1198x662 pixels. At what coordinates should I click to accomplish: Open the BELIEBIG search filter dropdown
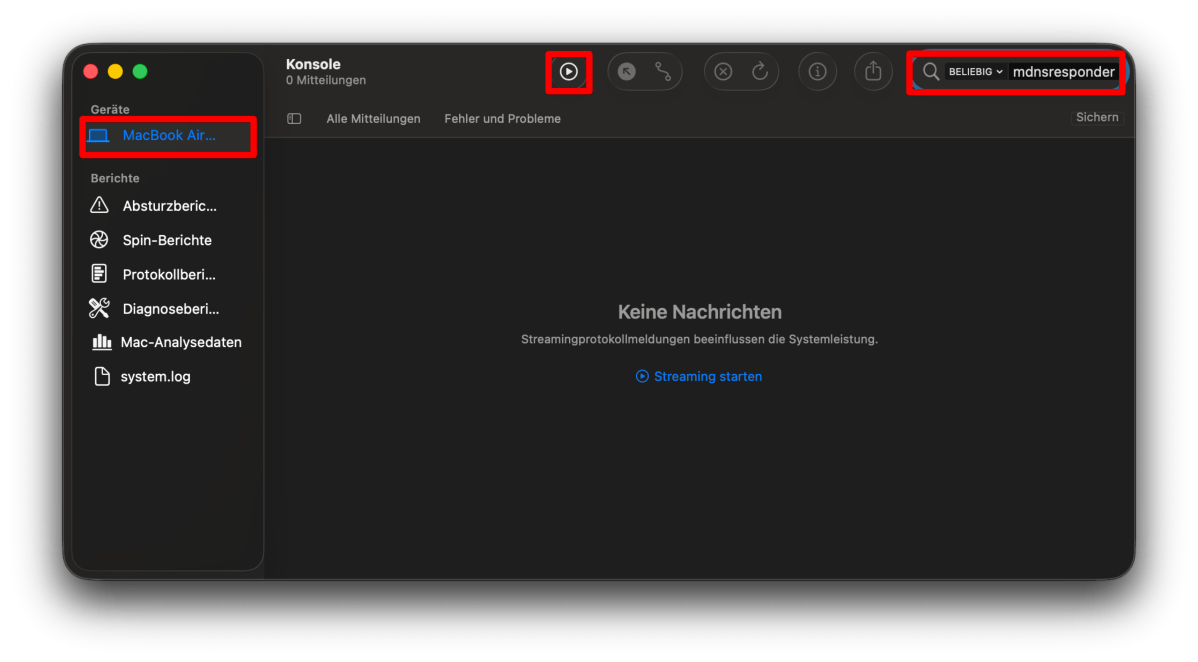click(975, 72)
